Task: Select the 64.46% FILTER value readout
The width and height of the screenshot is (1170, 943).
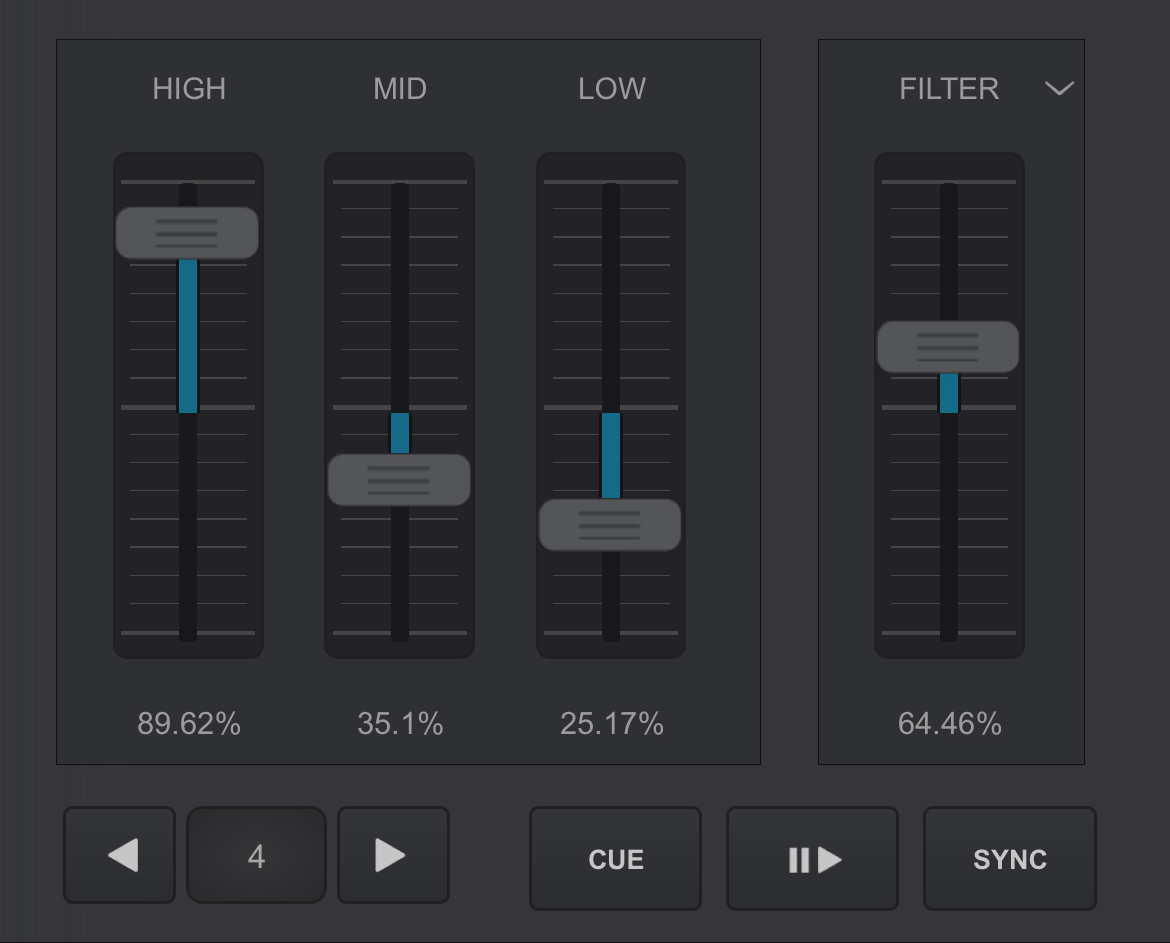Action: click(949, 724)
